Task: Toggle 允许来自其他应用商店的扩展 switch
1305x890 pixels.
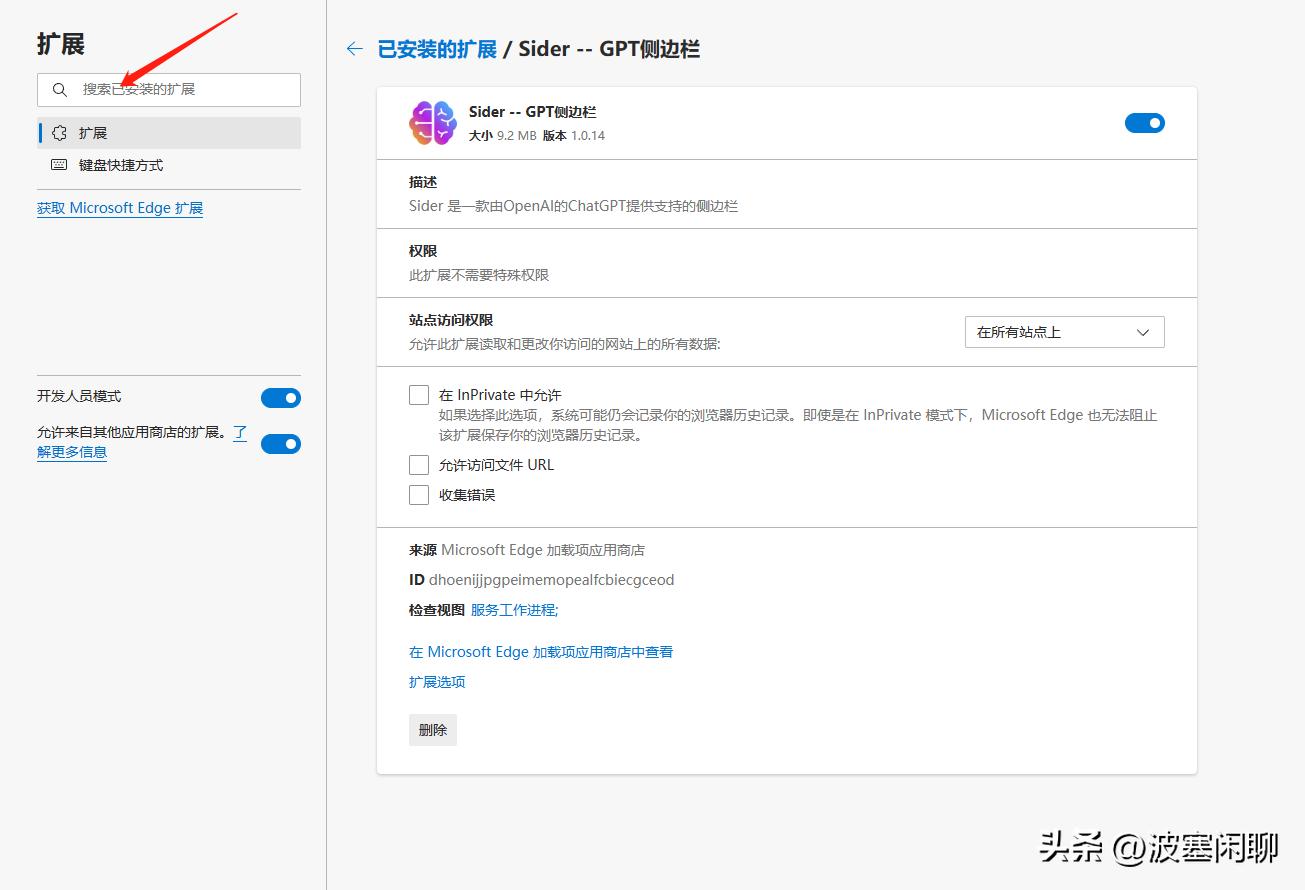Action: click(x=281, y=444)
